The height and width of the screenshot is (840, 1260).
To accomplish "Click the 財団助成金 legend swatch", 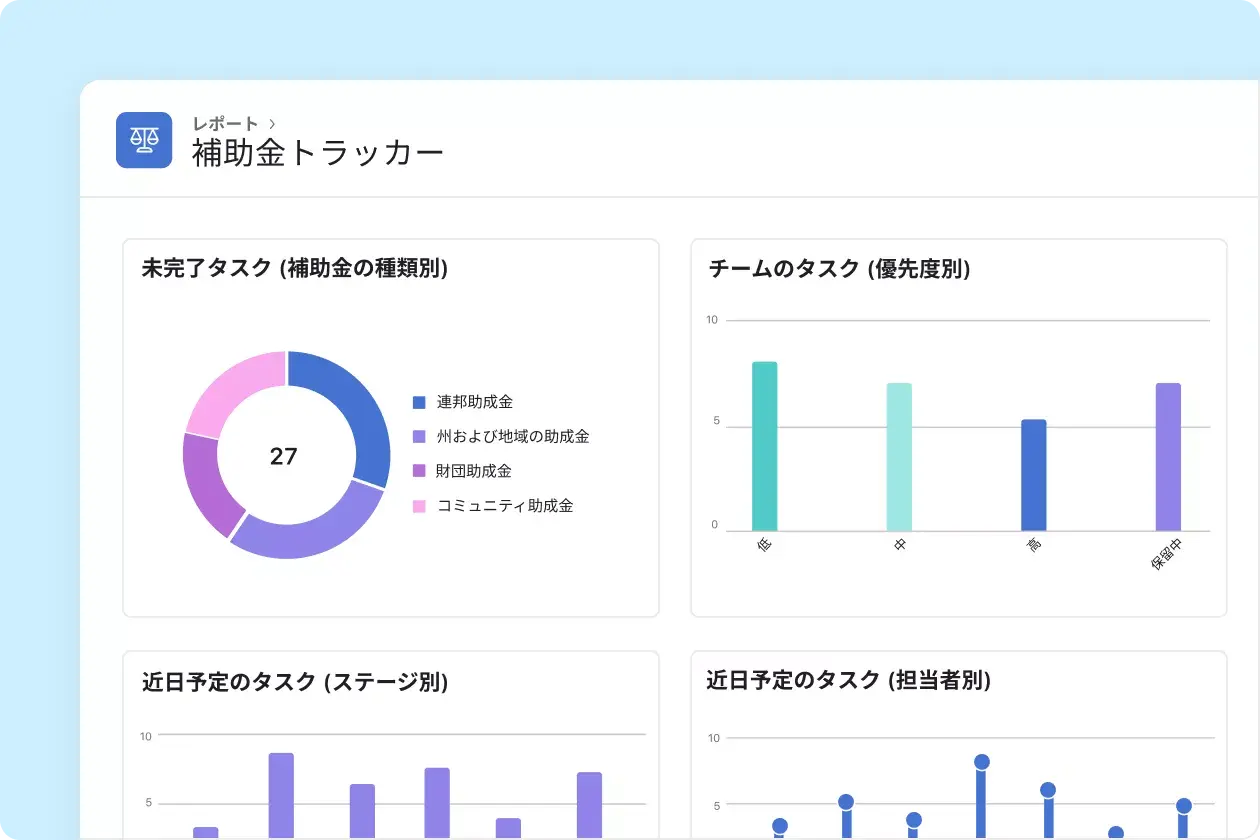I will tap(419, 471).
